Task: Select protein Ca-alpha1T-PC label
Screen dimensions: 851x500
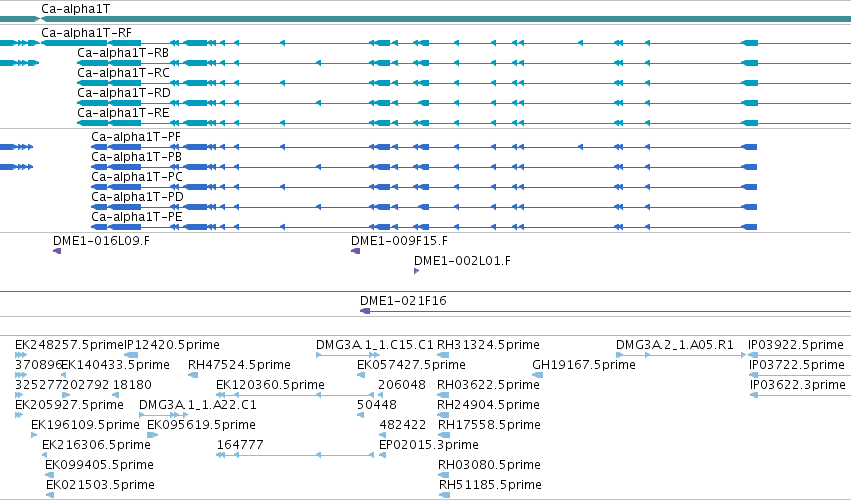Action: [x=137, y=177]
